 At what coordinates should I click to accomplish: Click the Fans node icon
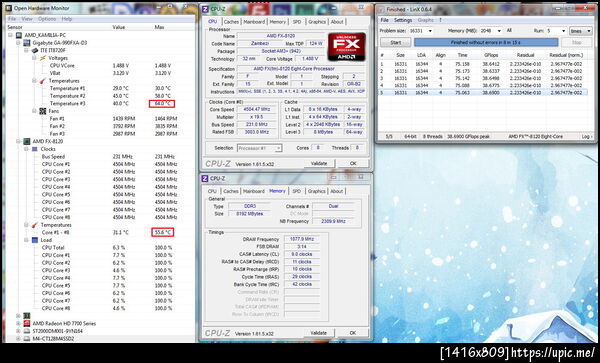tap(42, 111)
